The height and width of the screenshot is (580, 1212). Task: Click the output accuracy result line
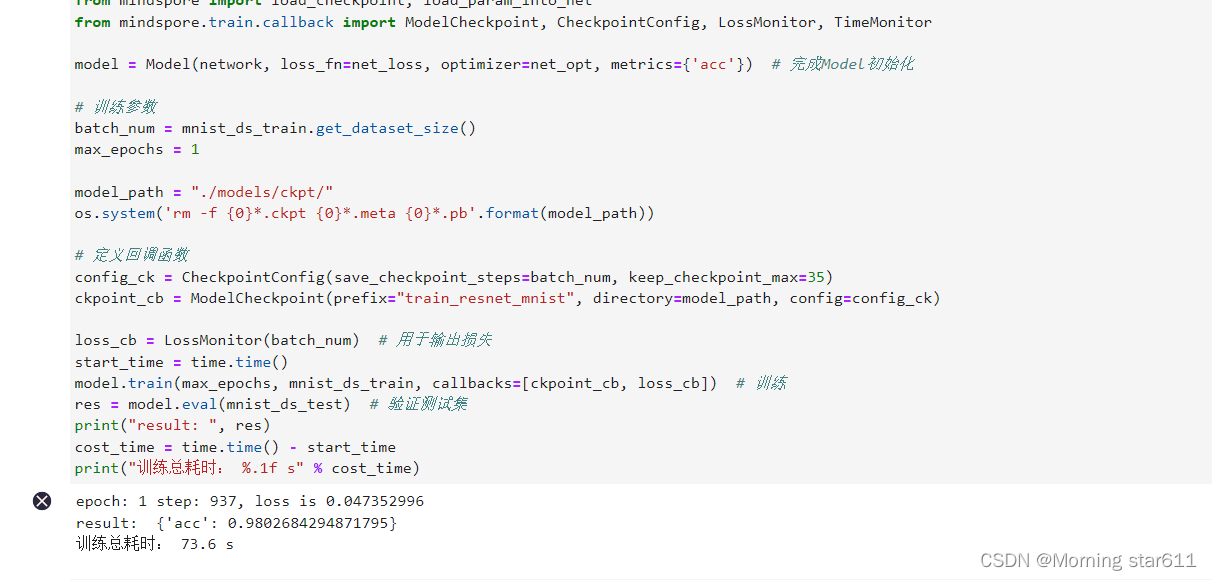[236, 523]
